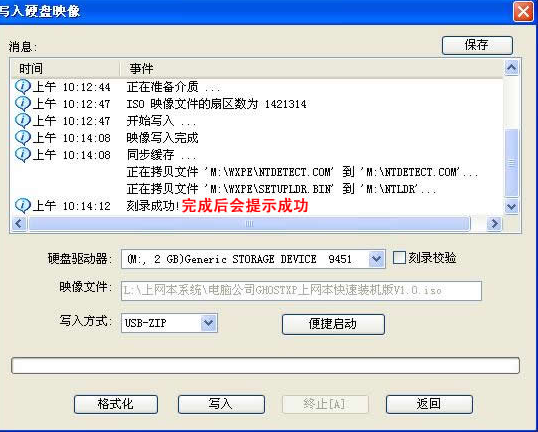Click the 映像文件 path field

pos(301,291)
